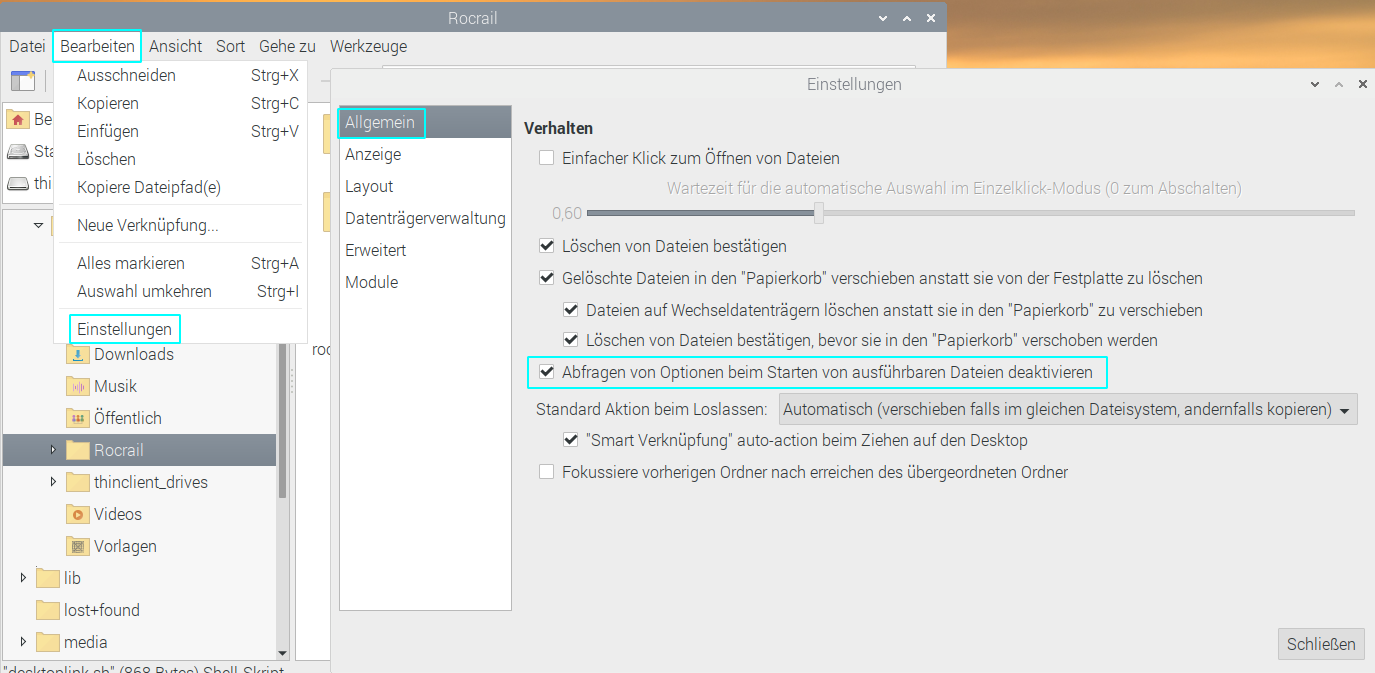Screen dimensions: 1375x673
Task: Click the lost+found folder icon
Action: point(48,611)
